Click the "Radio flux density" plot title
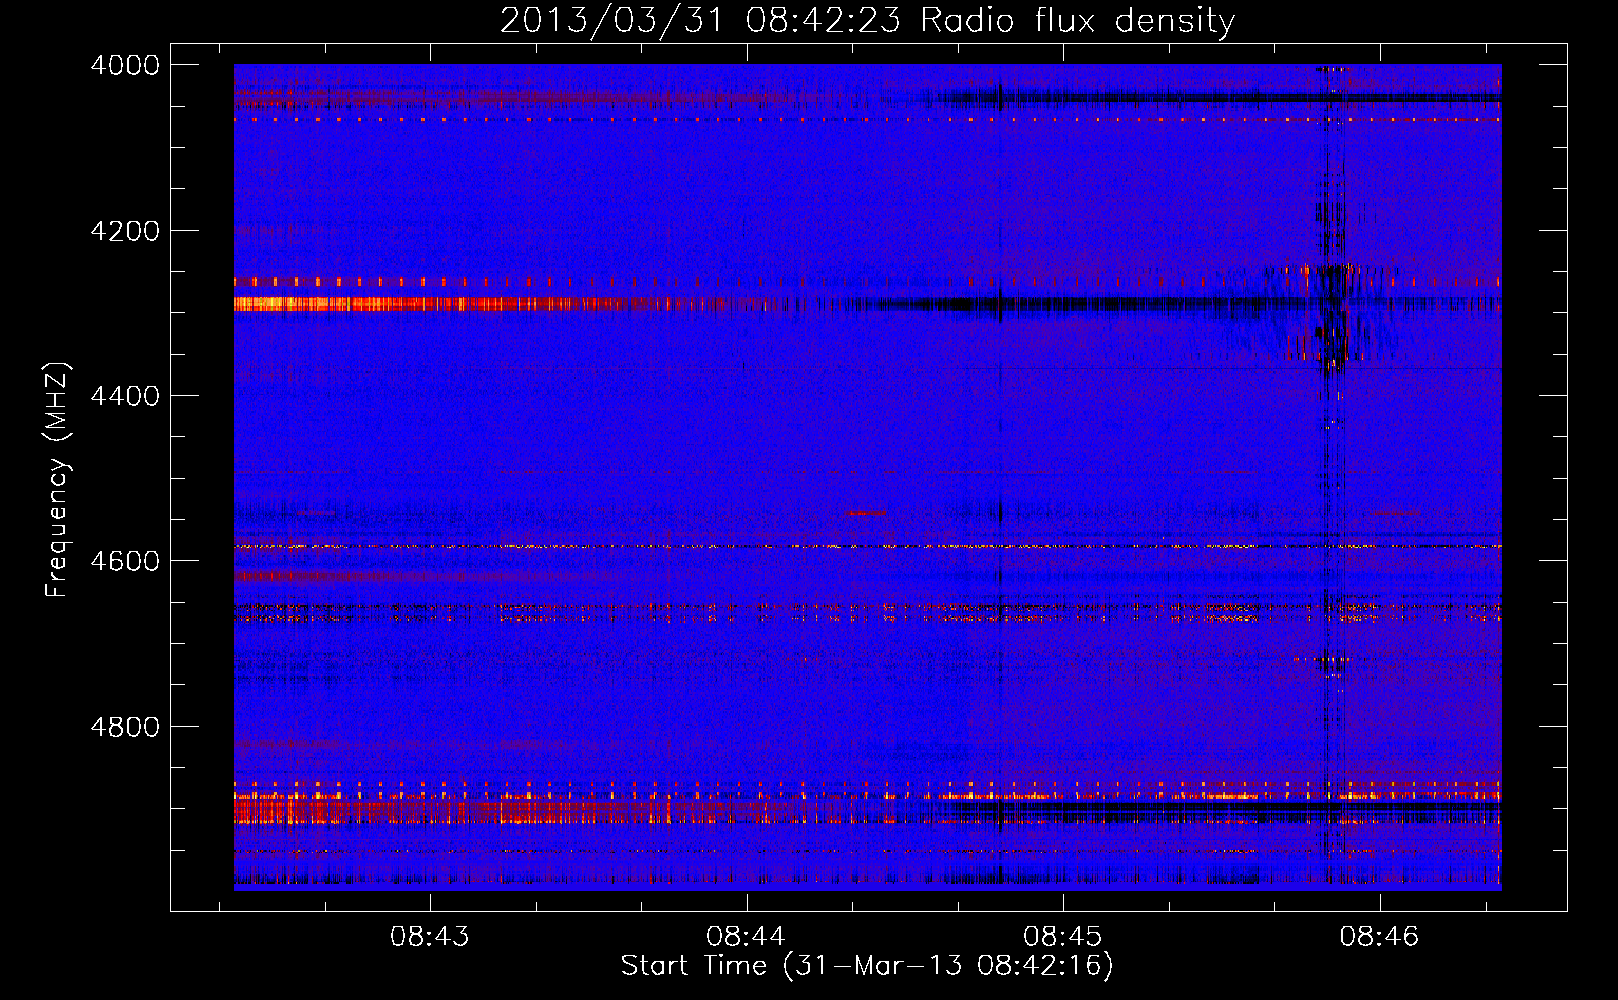Viewport: 1618px width, 1000px height. [x=867, y=20]
